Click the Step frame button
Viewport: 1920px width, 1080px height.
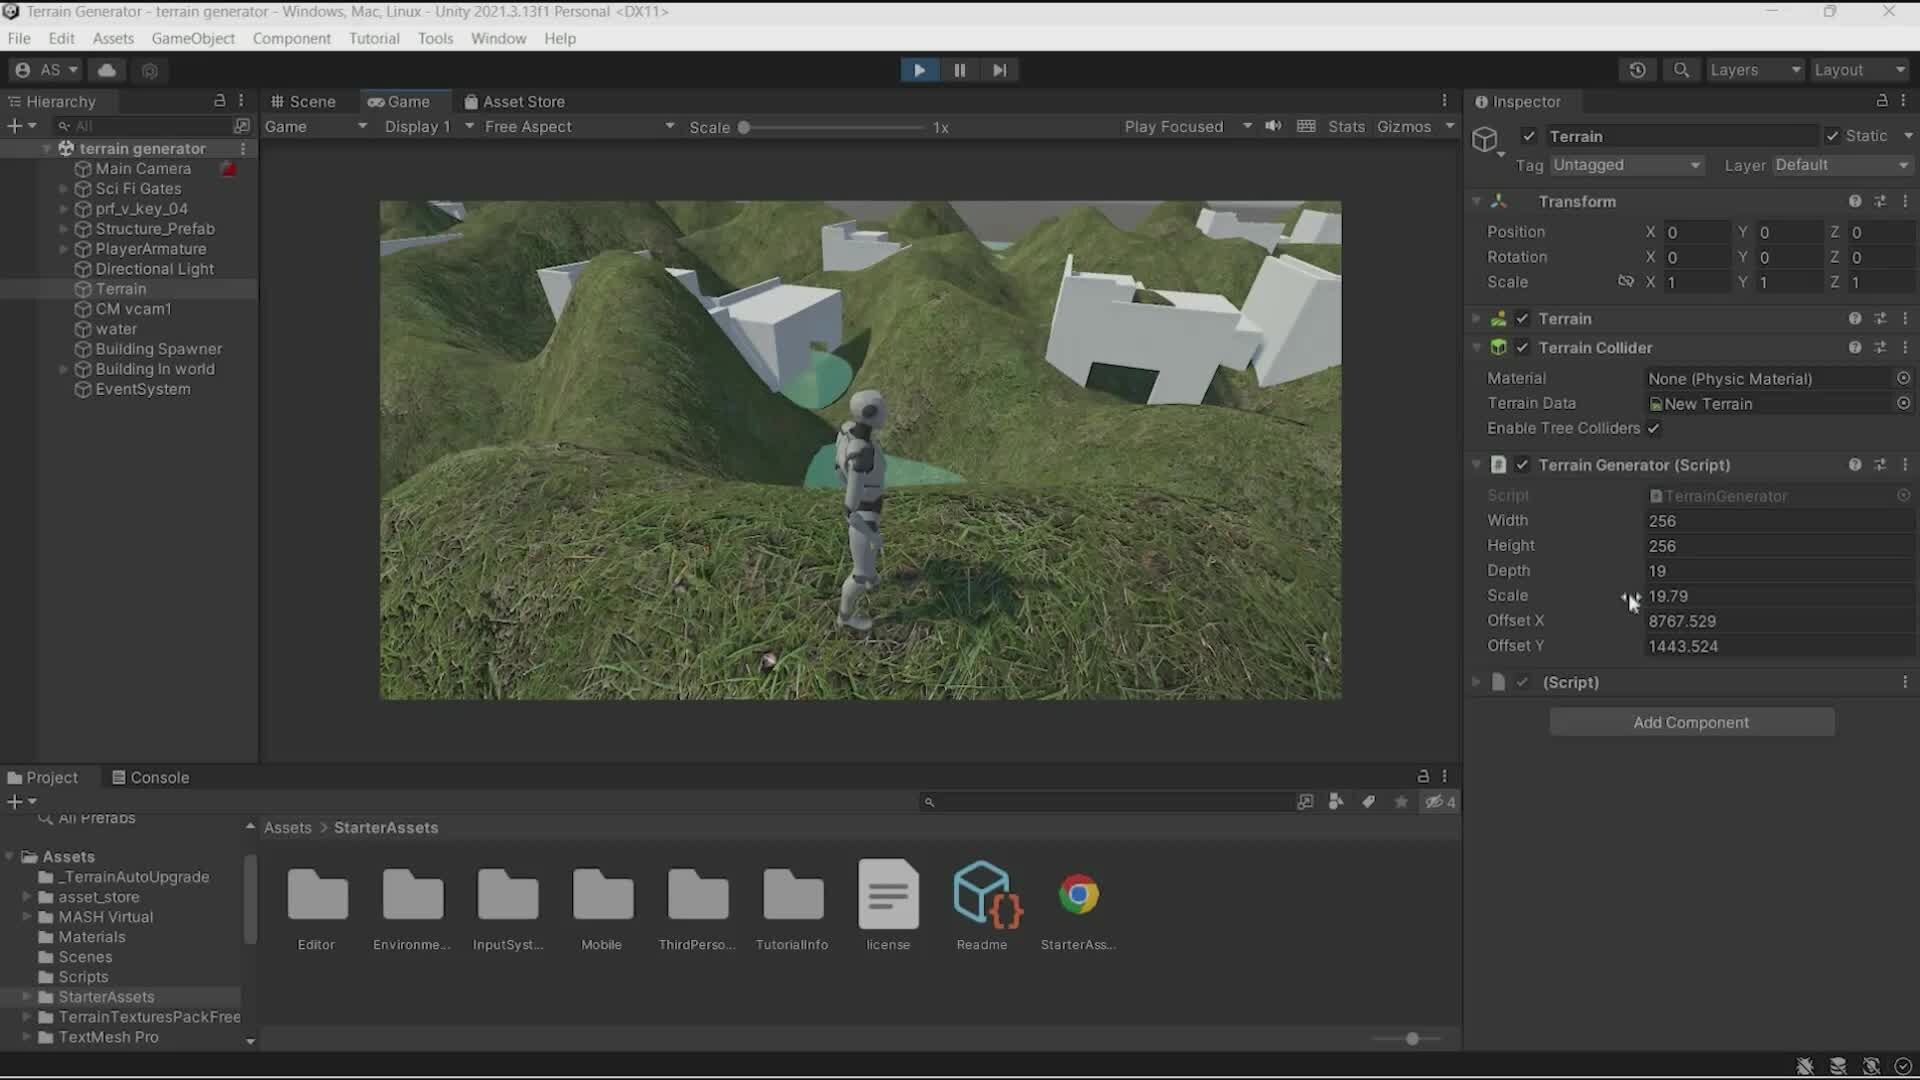(x=1000, y=69)
